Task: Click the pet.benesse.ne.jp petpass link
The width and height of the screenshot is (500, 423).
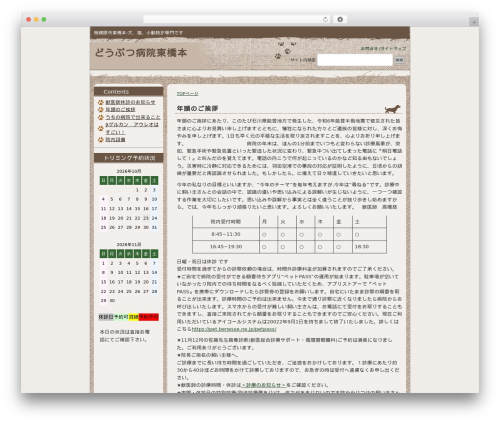Action: (x=234, y=329)
